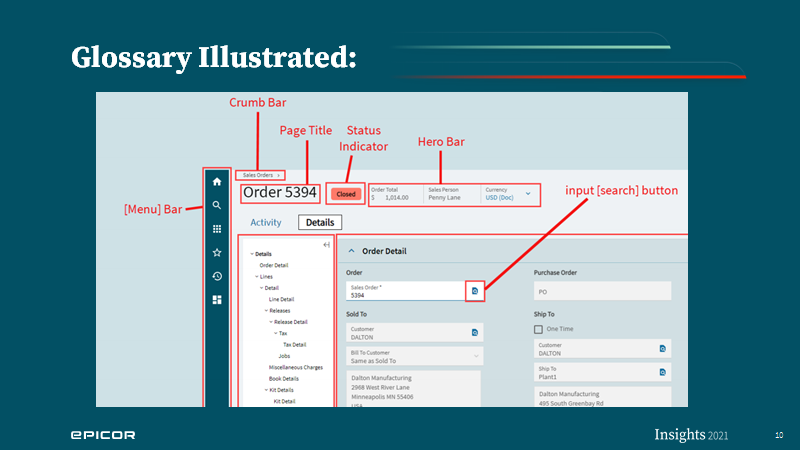Click Ship To Customer DALTON field
Screen dimensions: 800x450
(x=603, y=348)
